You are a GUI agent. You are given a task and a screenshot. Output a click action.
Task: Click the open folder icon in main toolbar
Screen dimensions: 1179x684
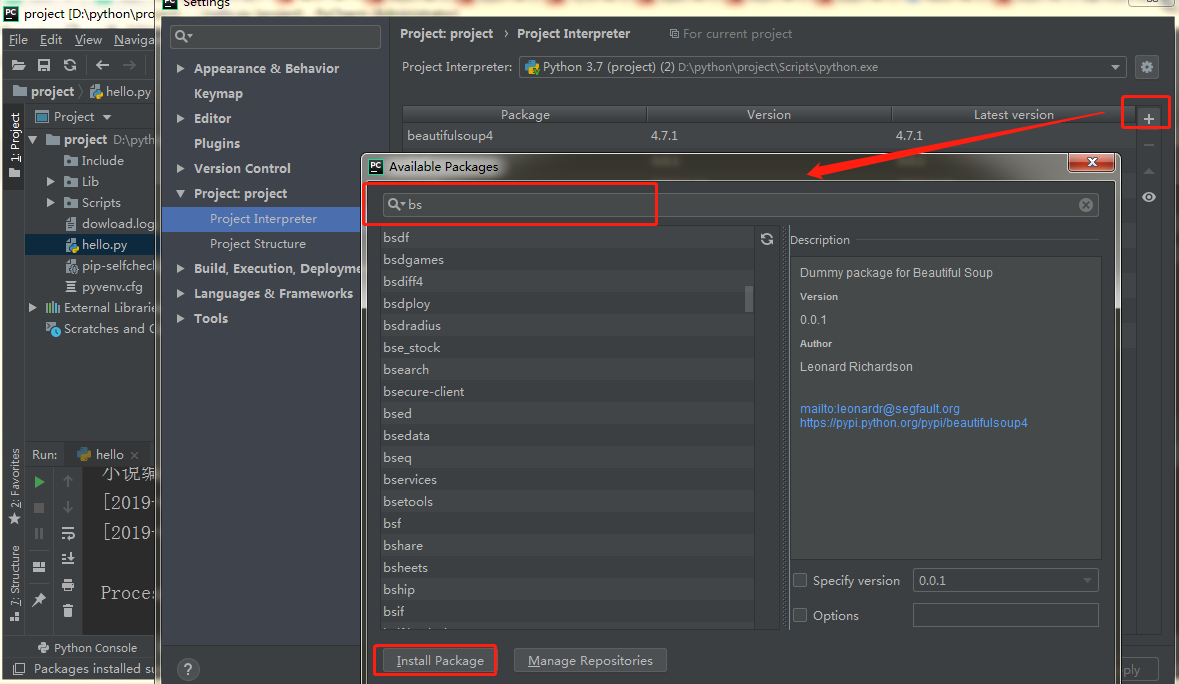(19, 65)
